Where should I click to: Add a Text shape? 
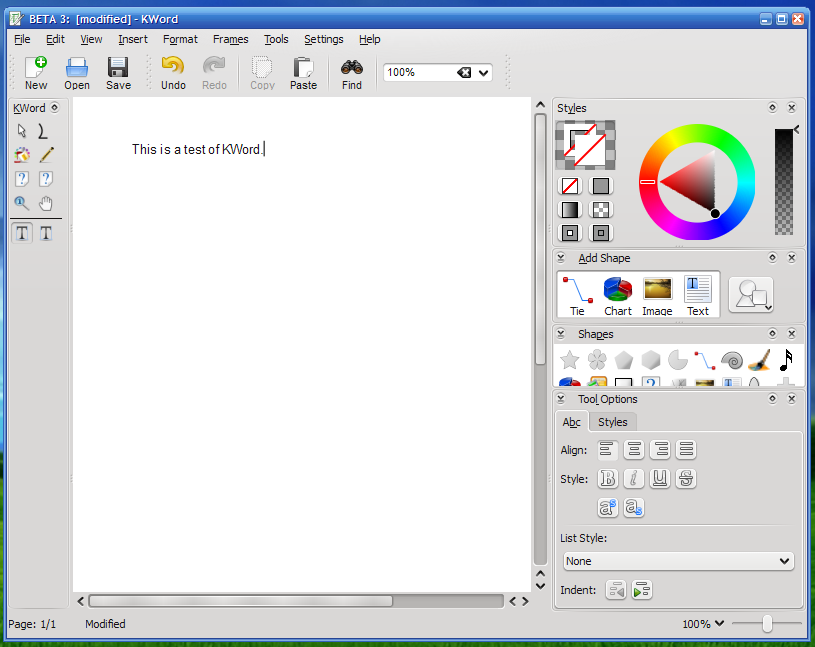(x=698, y=295)
